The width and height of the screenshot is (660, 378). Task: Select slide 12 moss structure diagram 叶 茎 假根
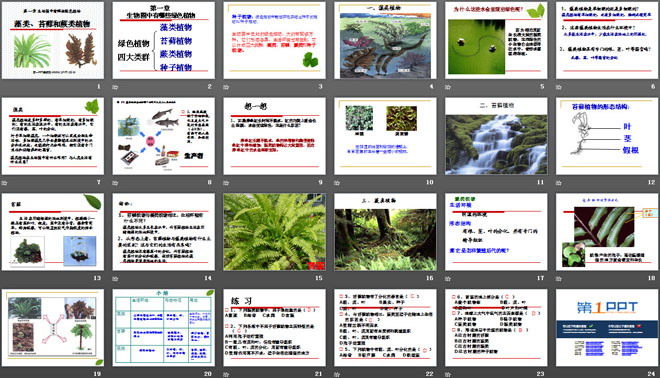coord(607,136)
